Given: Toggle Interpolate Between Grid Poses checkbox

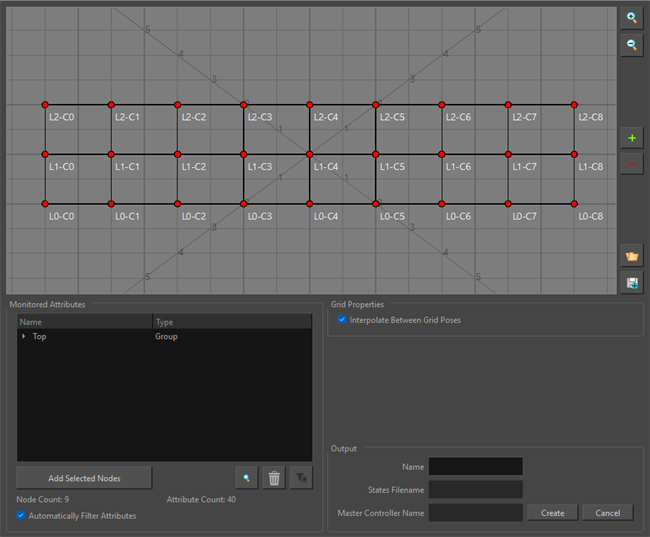Looking at the screenshot, I should point(342,319).
